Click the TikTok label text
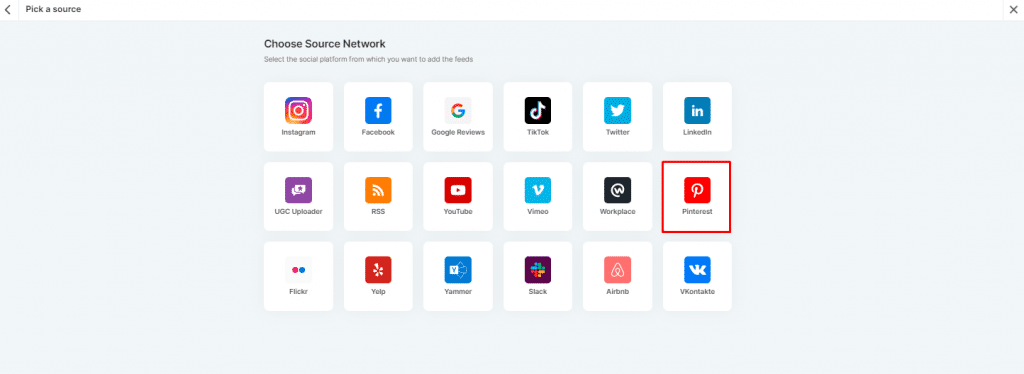1024x374 pixels. [537, 132]
